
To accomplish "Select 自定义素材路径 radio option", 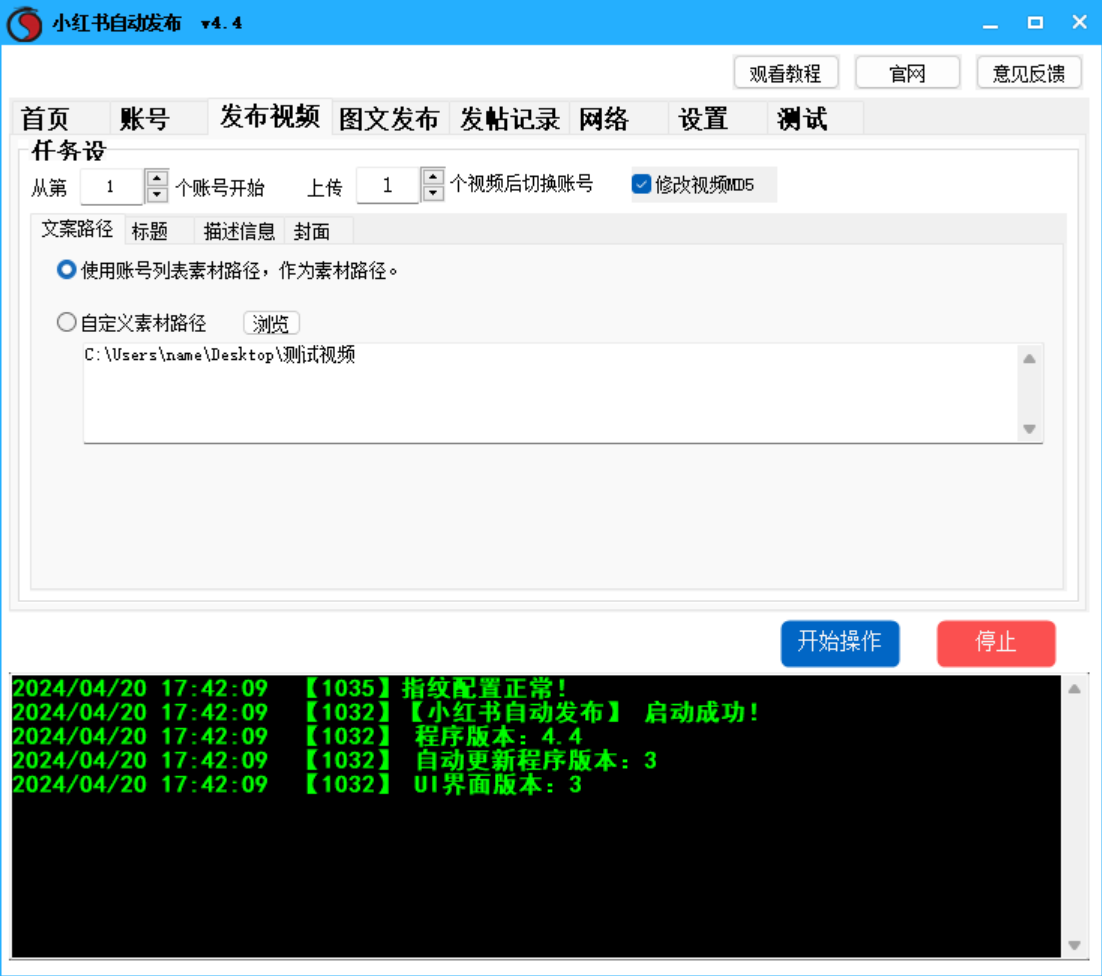I will pos(67,323).
